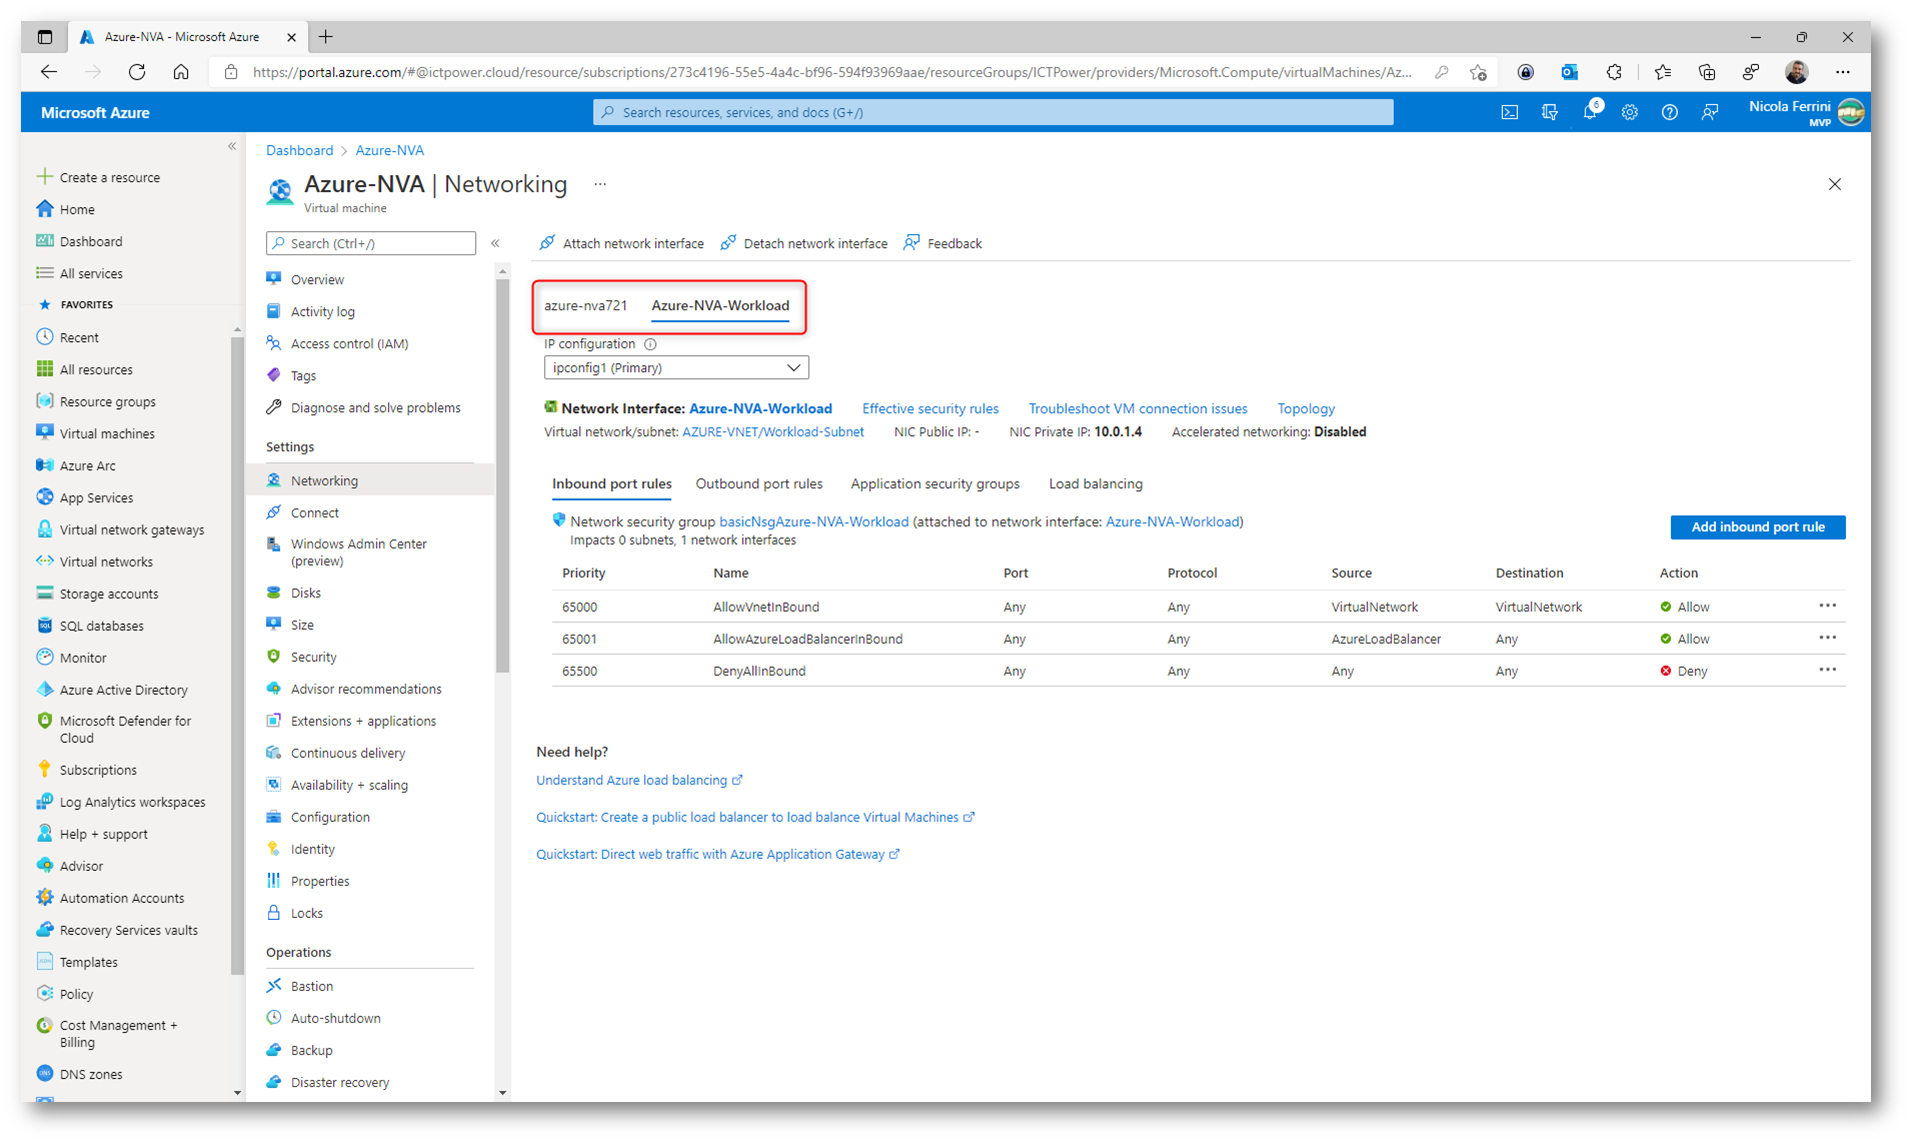Open Virtual network gateways in sidebar

pos(131,529)
